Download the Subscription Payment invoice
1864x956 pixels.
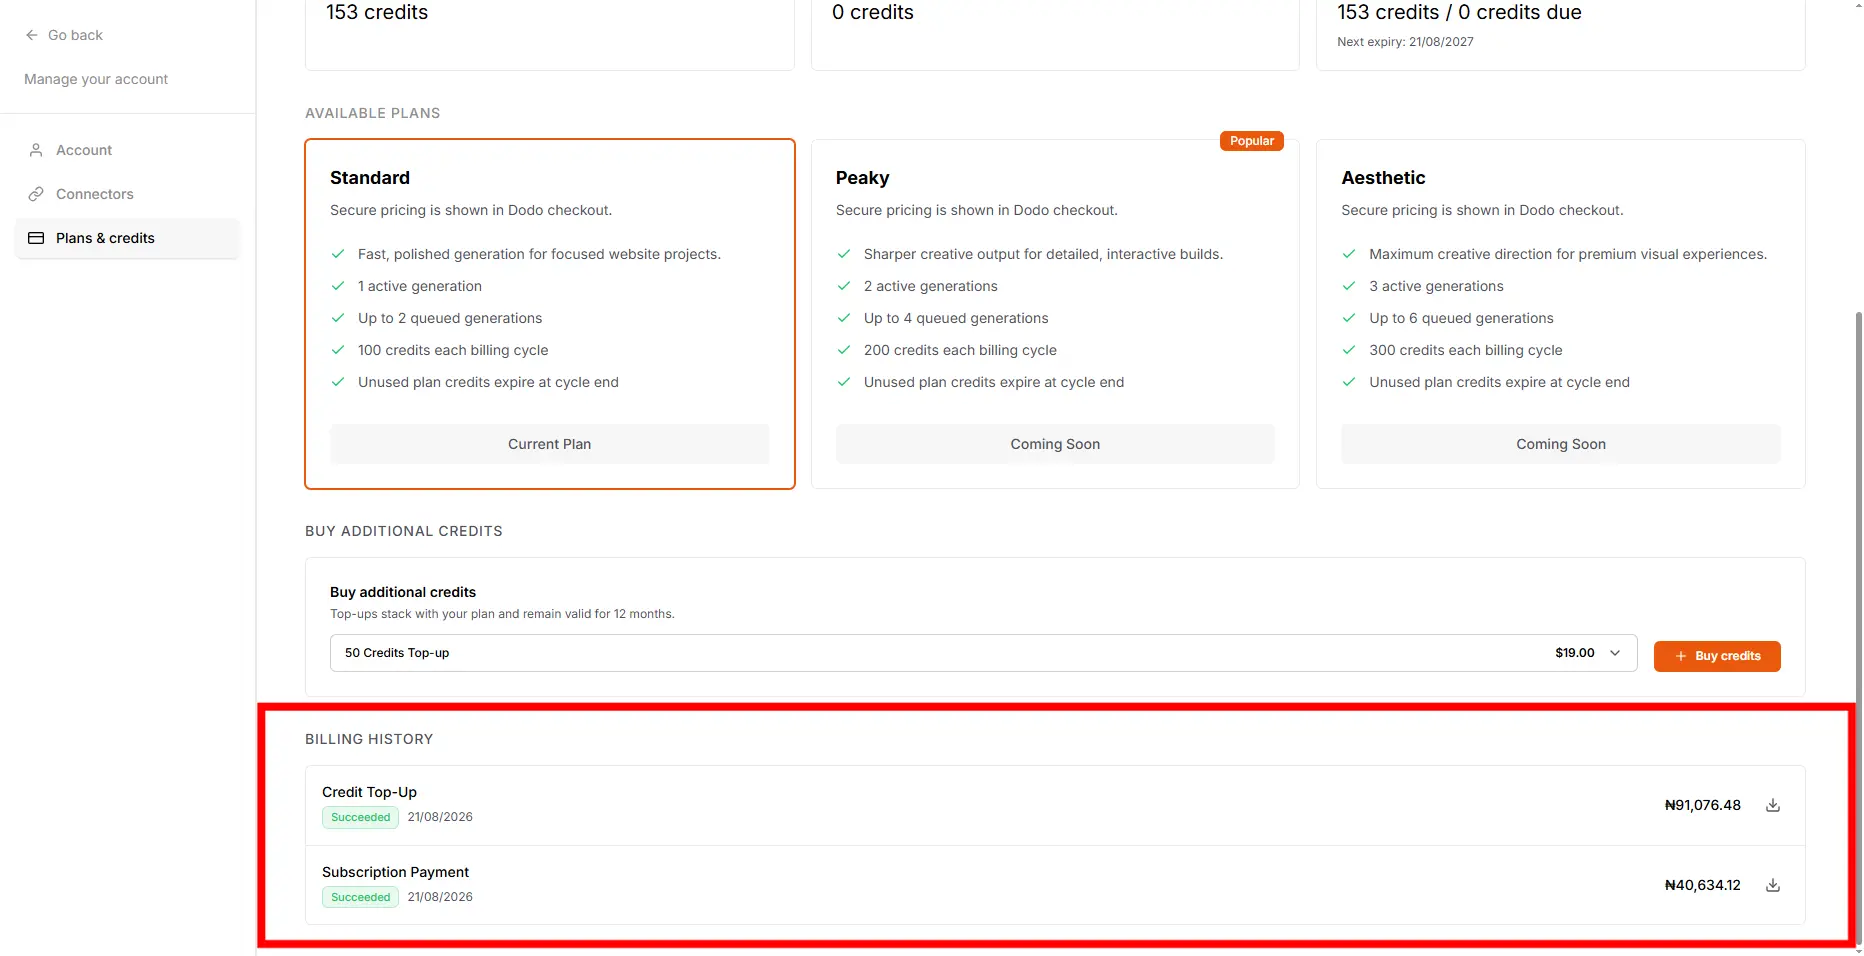(1773, 885)
